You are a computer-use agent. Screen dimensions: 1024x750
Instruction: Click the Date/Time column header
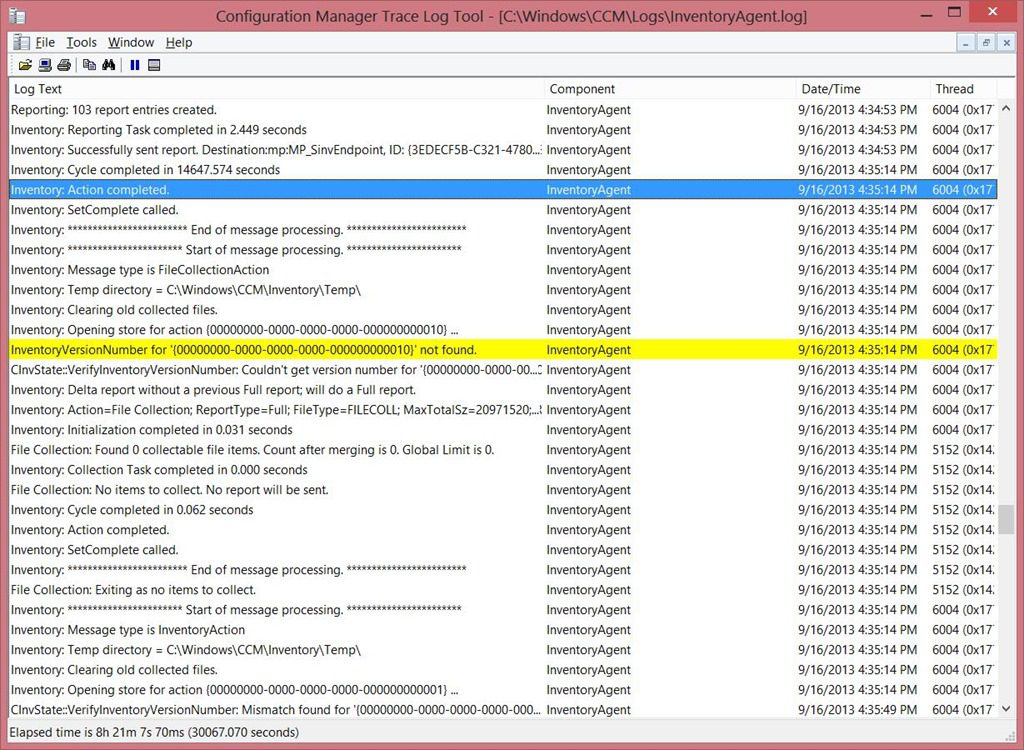click(x=863, y=89)
